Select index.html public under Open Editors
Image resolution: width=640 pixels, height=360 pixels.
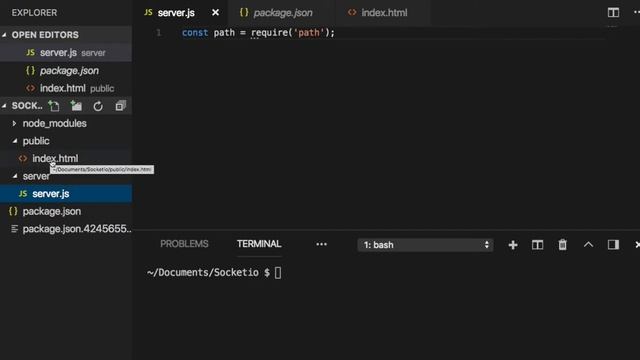tap(66, 88)
